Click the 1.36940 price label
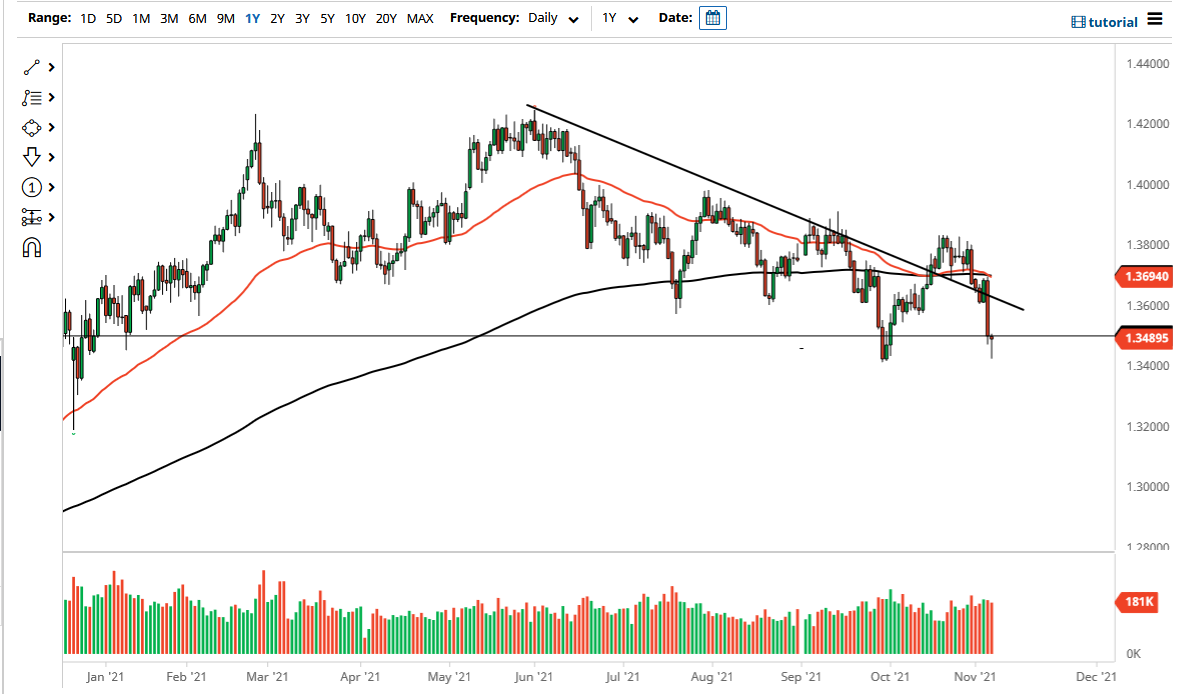Image resolution: width=1181 pixels, height=694 pixels. coord(1144,277)
